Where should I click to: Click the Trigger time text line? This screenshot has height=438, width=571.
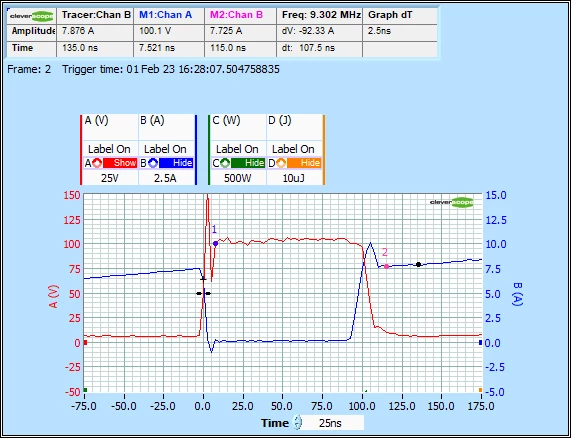click(x=171, y=70)
